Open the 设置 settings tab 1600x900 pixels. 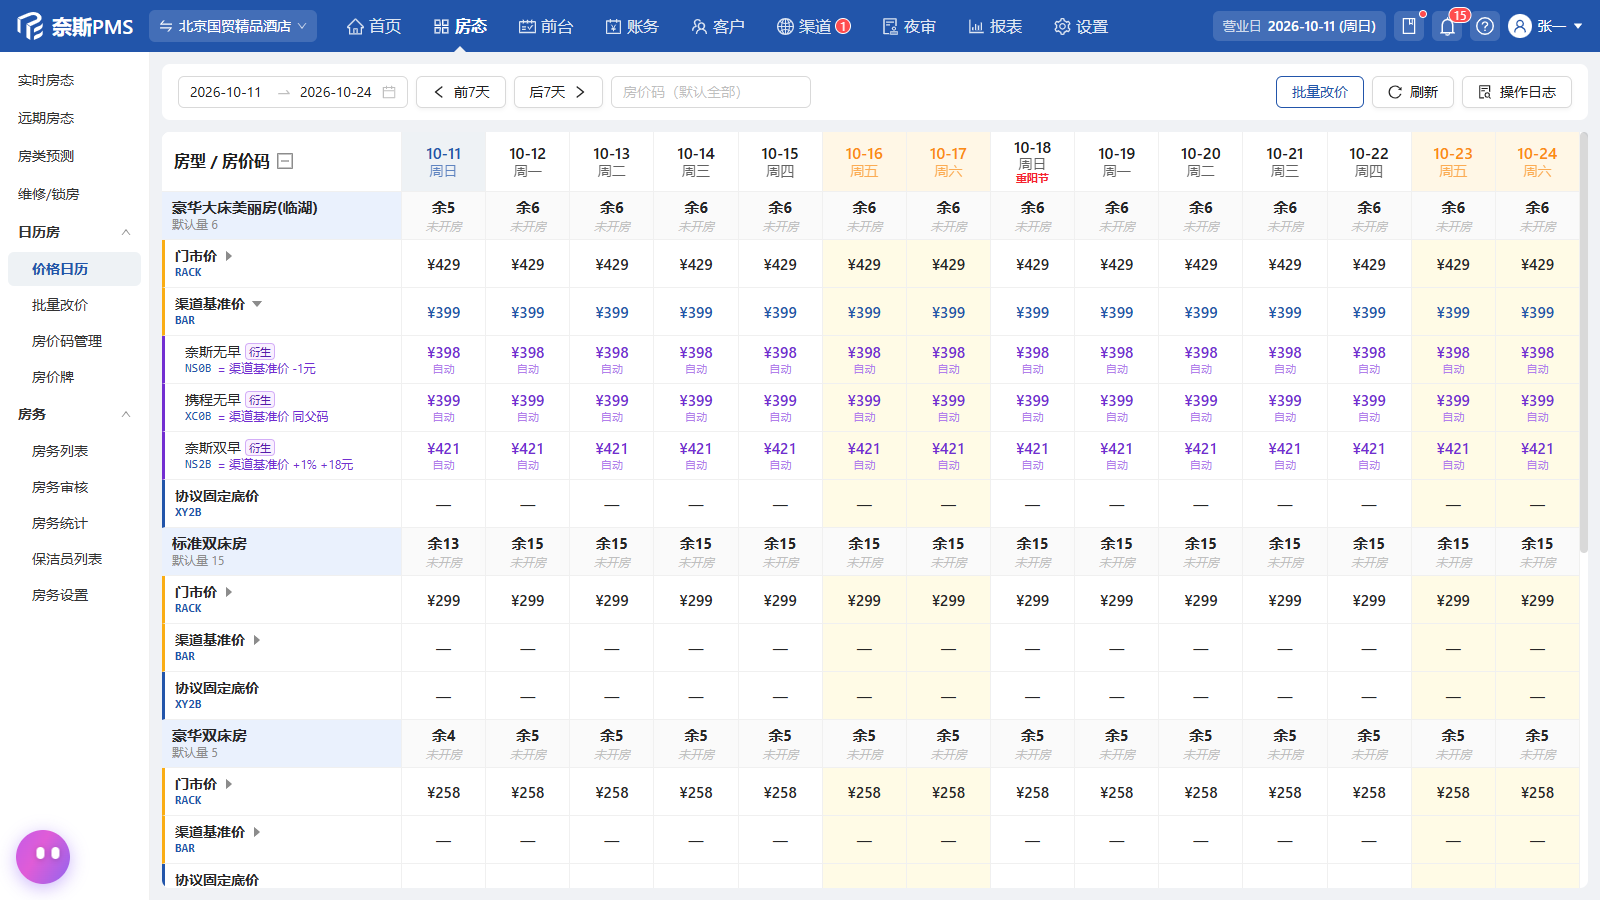1081,26
